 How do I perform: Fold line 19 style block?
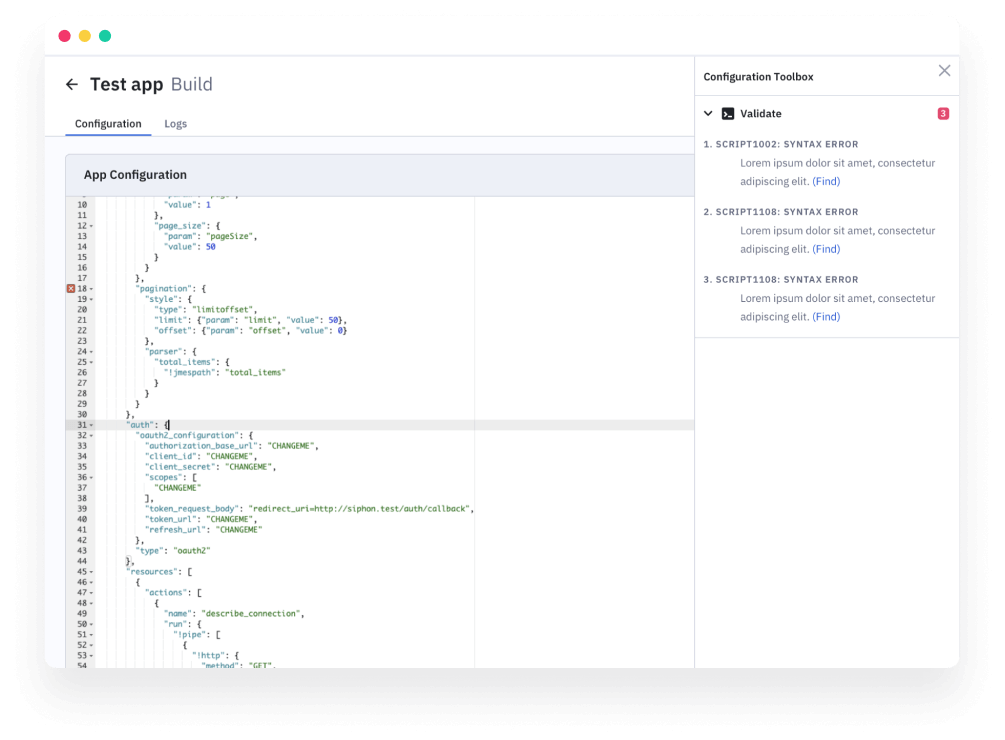click(91, 299)
